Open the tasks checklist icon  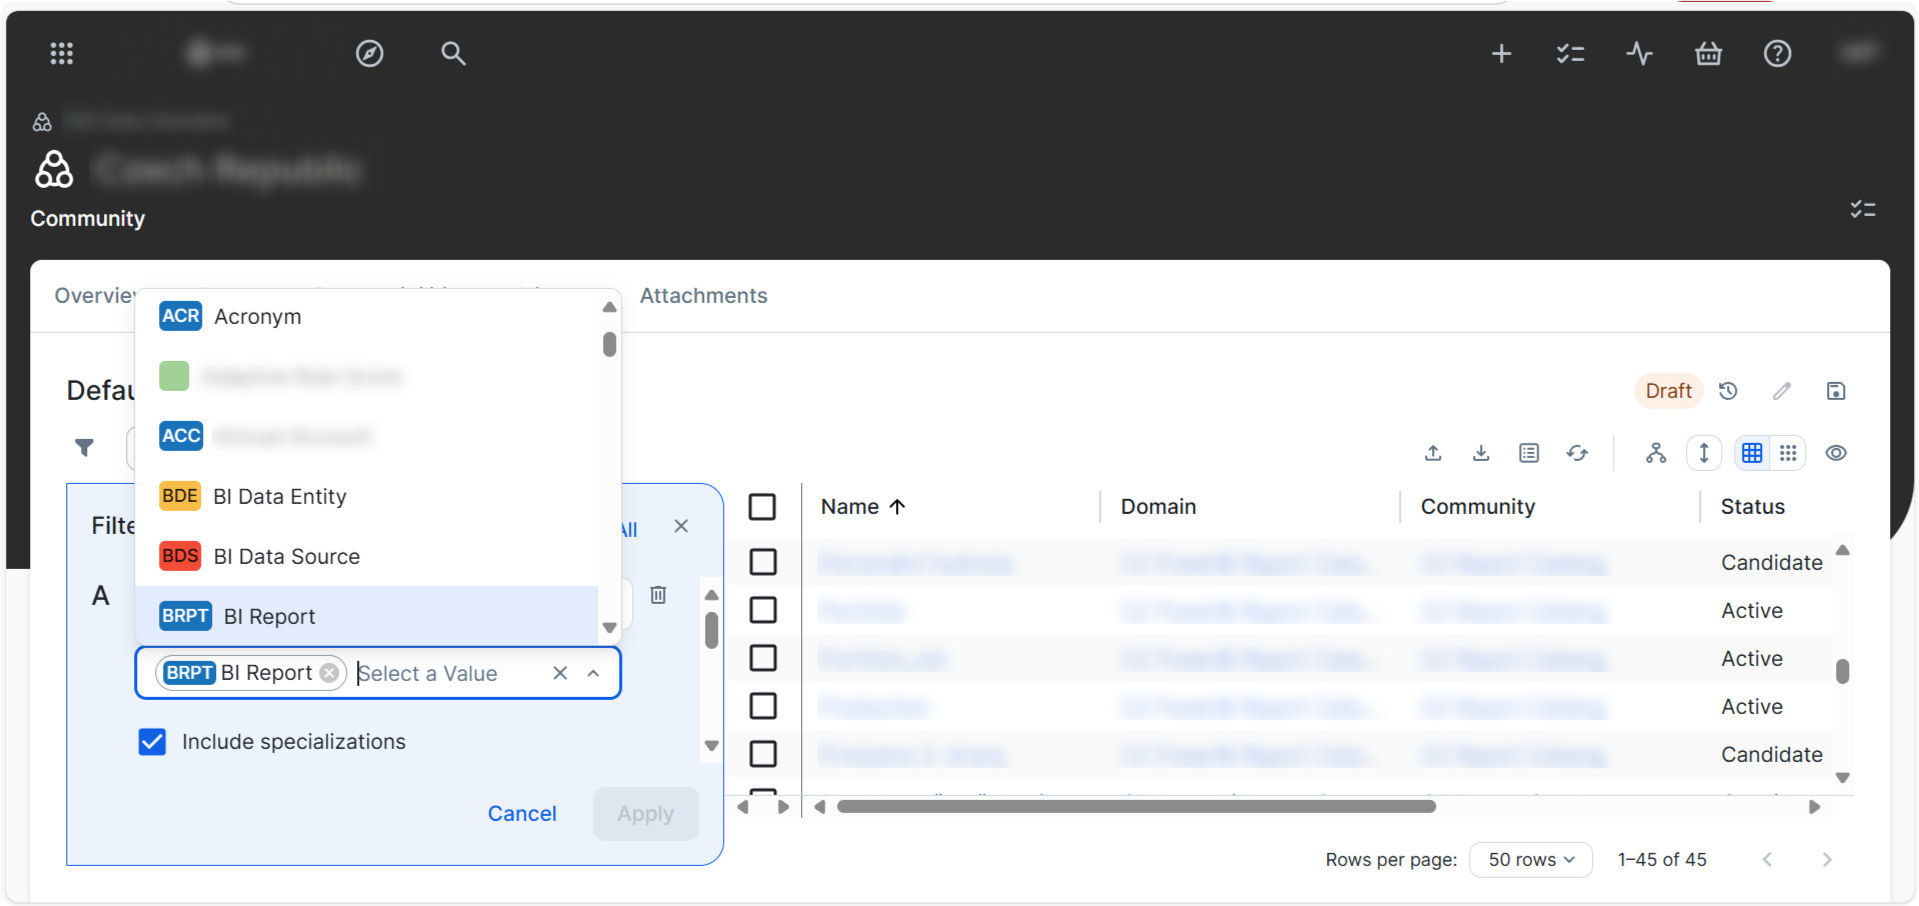pos(1570,53)
